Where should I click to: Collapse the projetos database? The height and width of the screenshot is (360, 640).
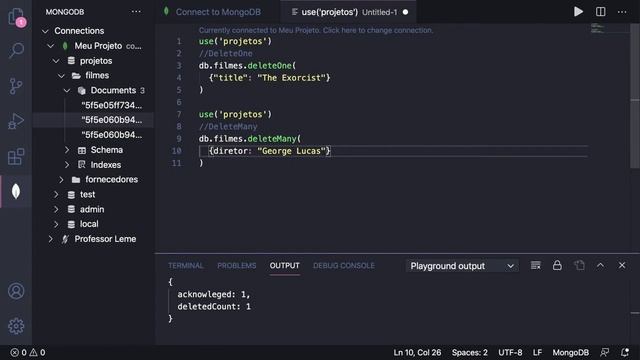[x=56, y=61]
